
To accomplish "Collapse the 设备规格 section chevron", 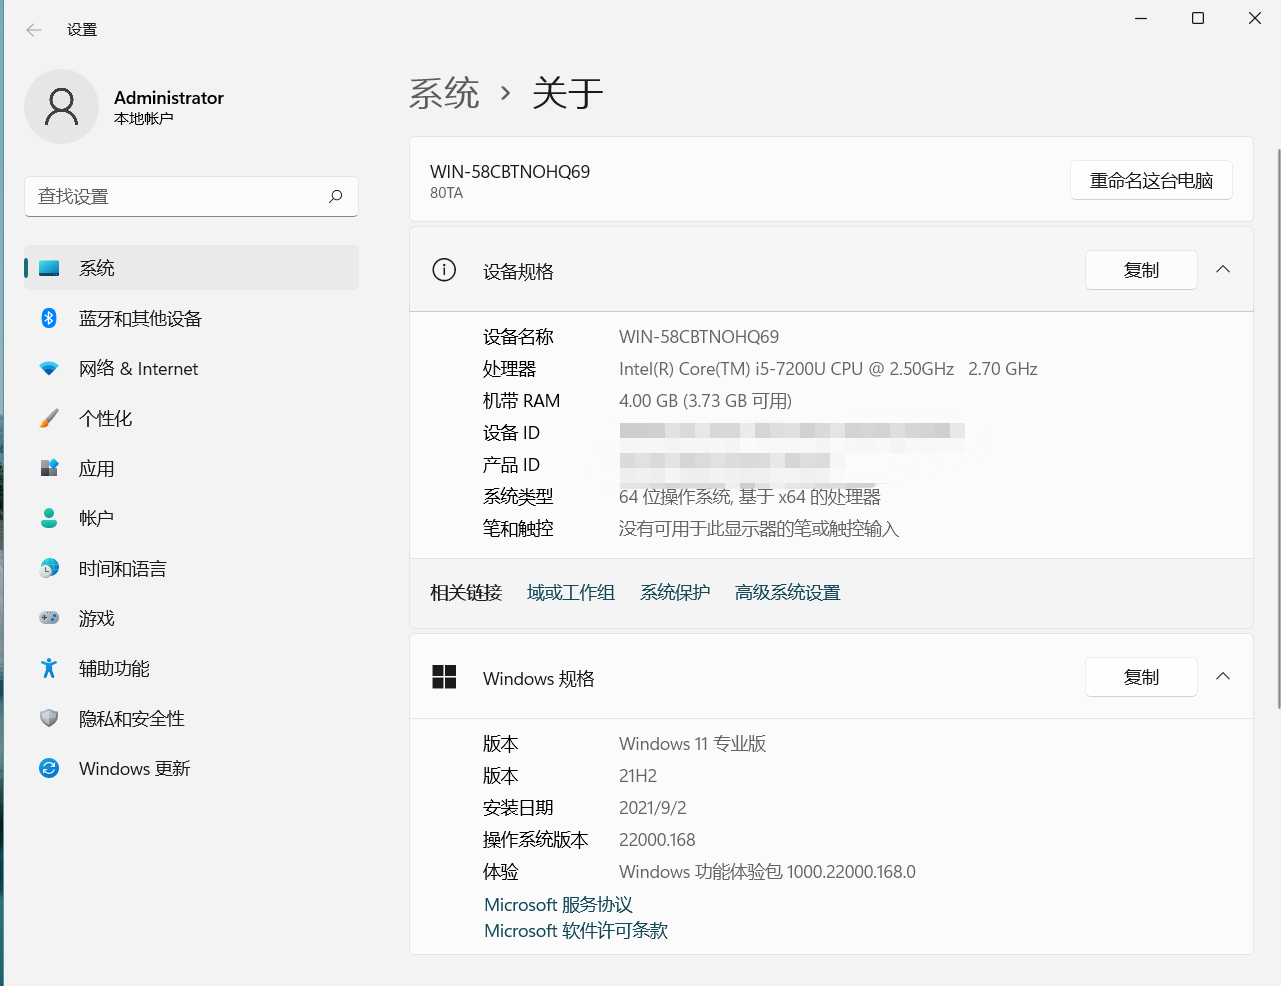I will (x=1223, y=269).
